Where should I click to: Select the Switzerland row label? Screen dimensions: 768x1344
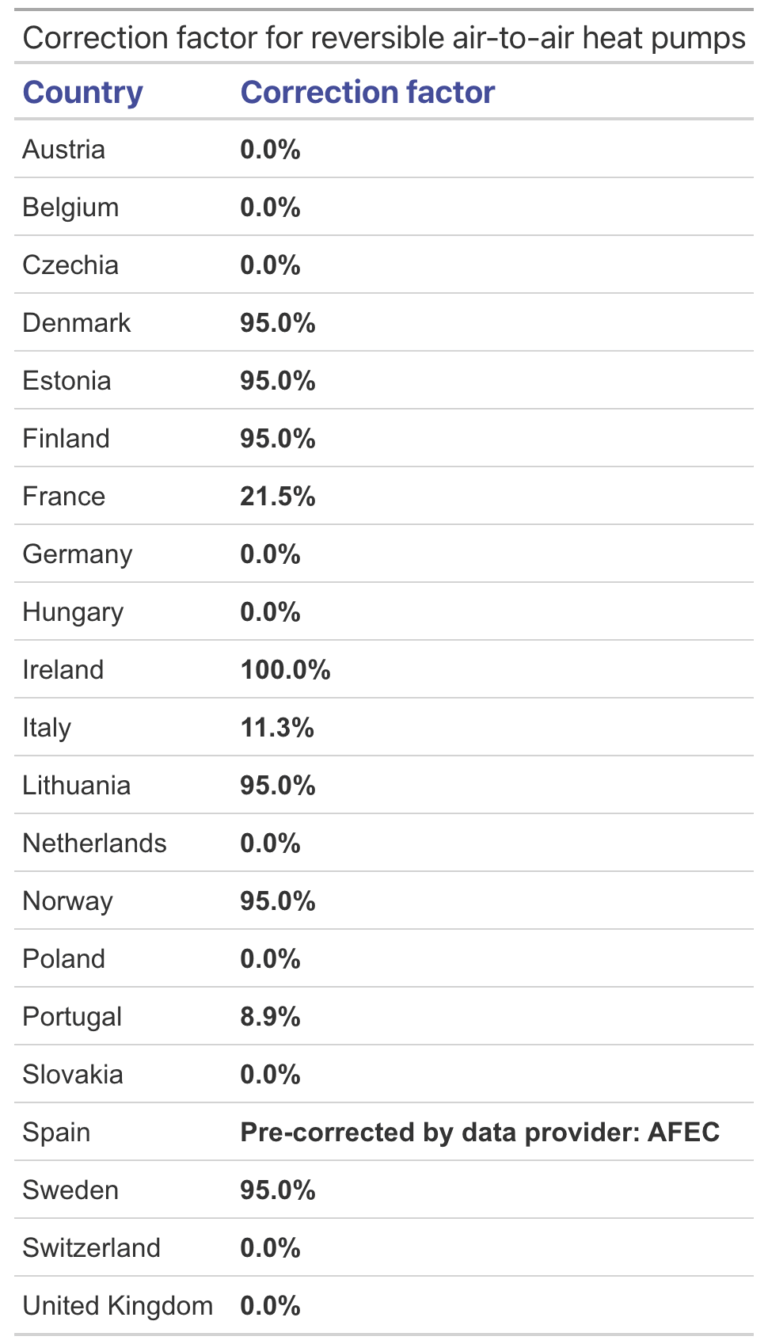click(92, 1247)
